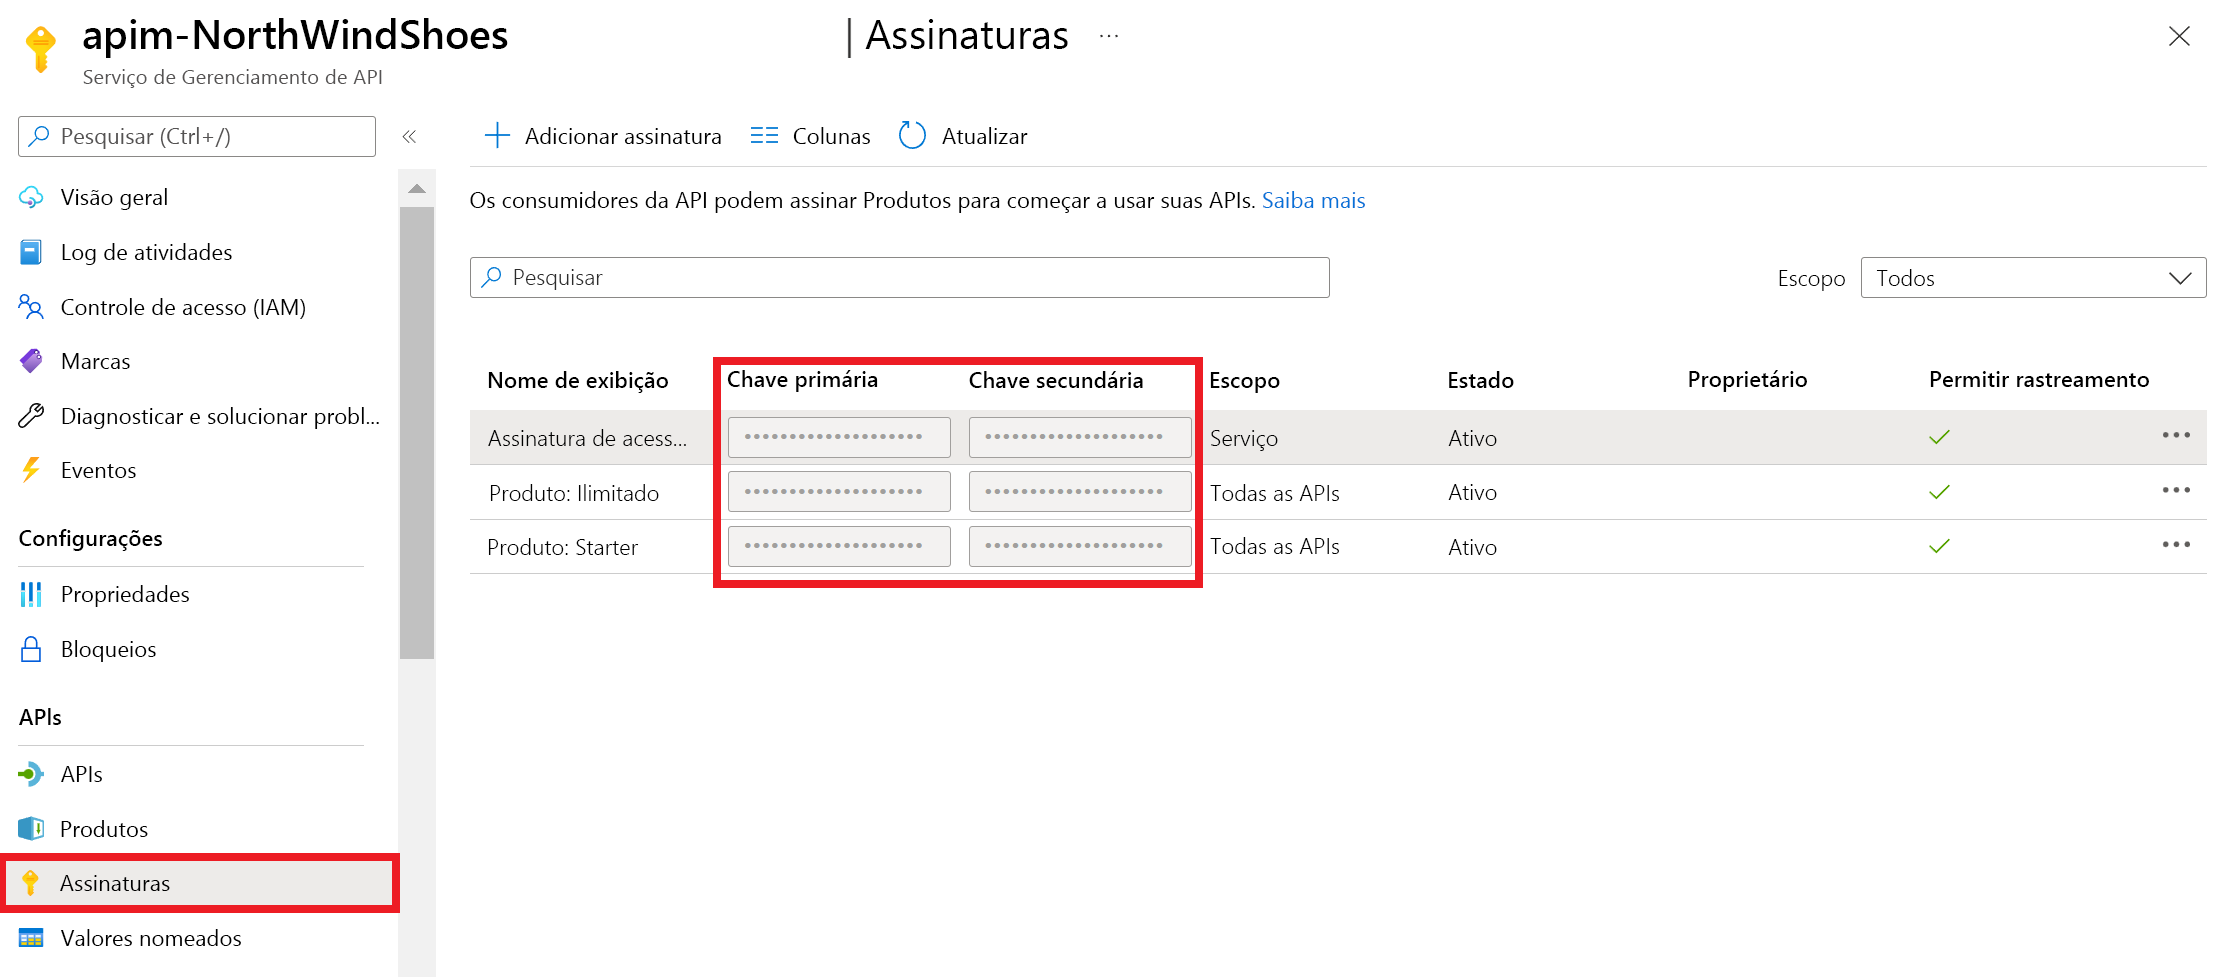Open Diagnosticar e solucionar problemas

tap(220, 416)
